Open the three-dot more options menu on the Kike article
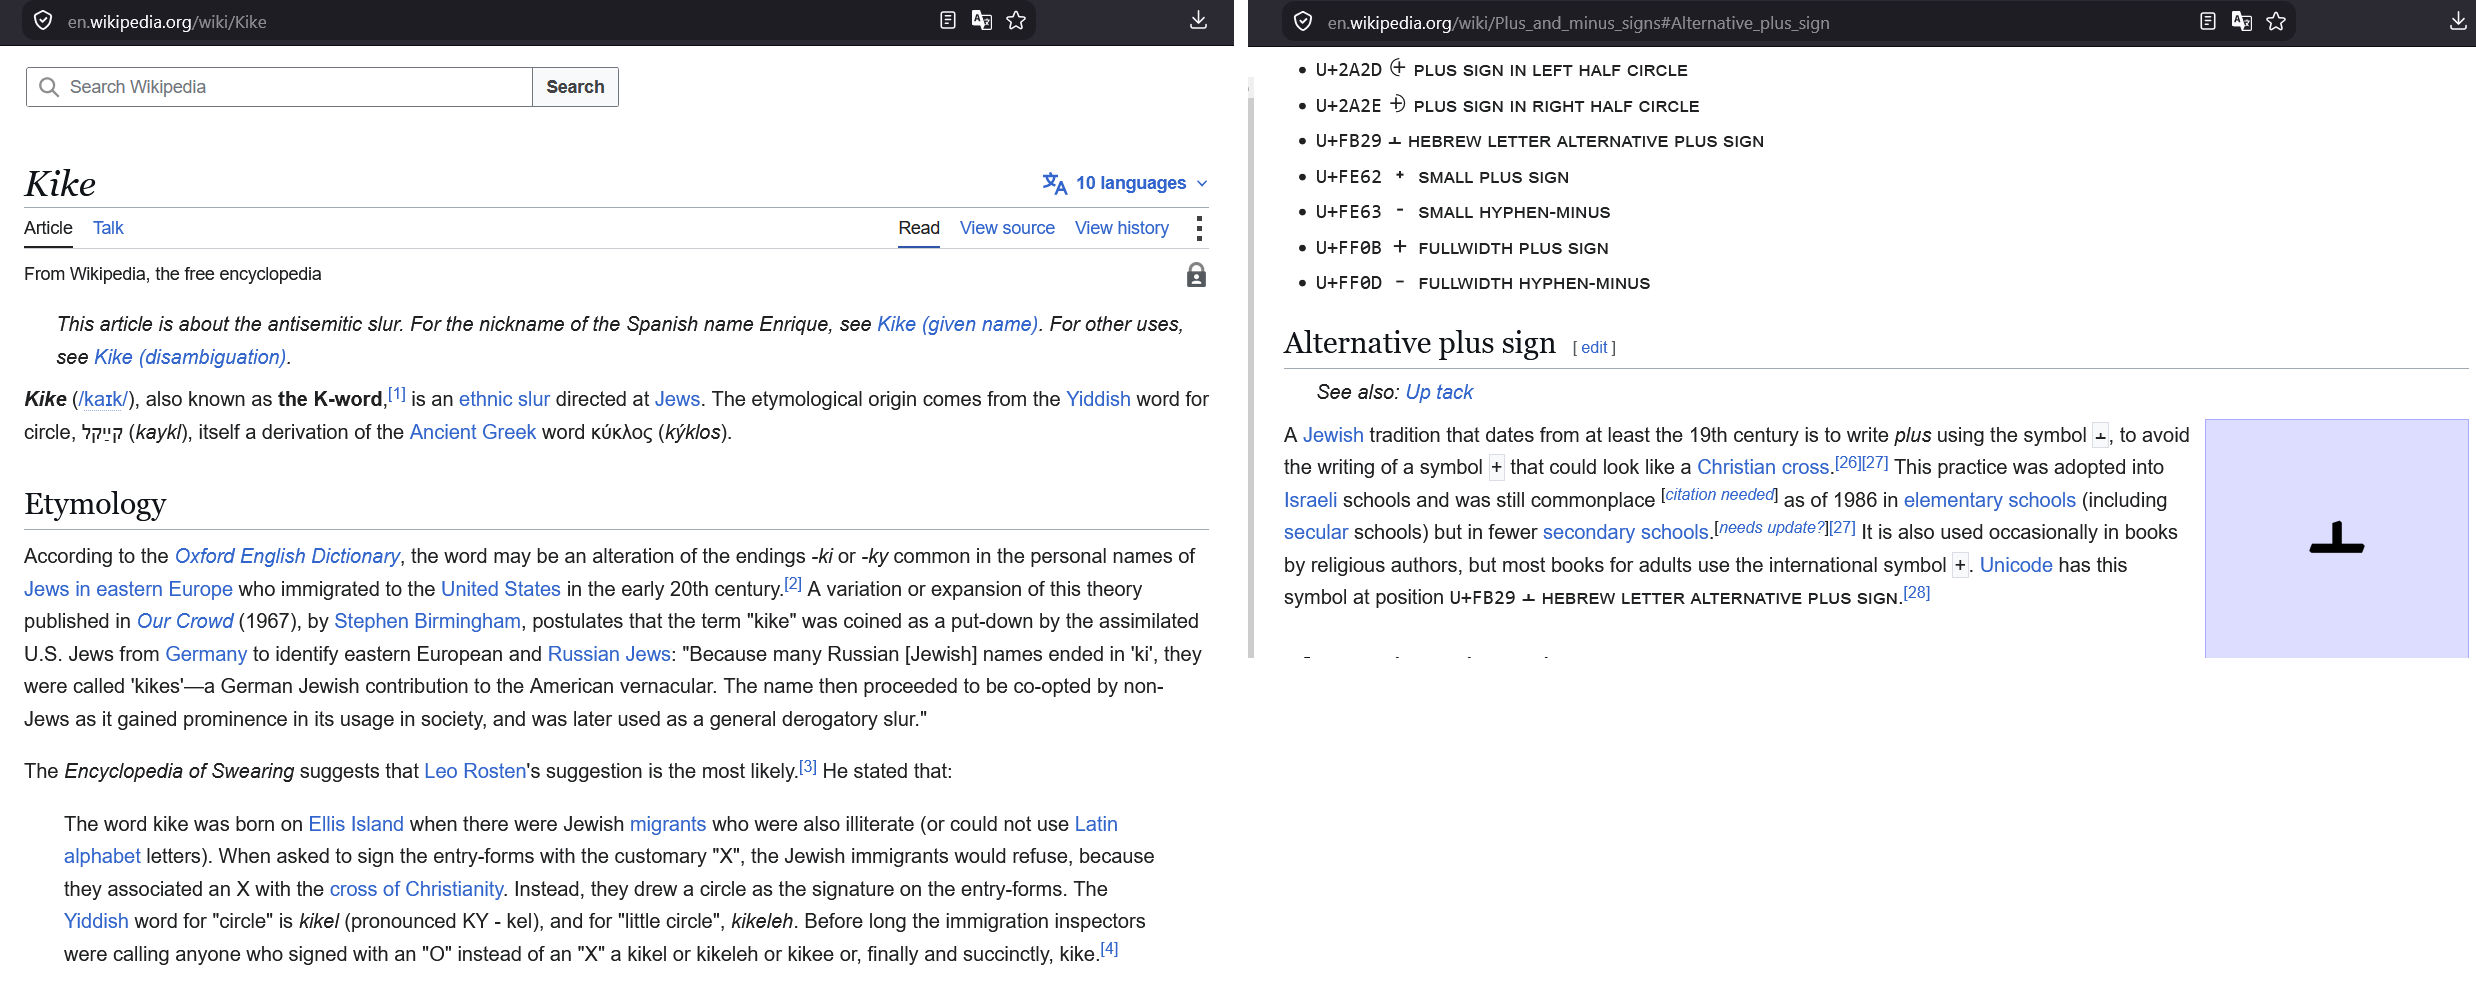 click(1199, 228)
